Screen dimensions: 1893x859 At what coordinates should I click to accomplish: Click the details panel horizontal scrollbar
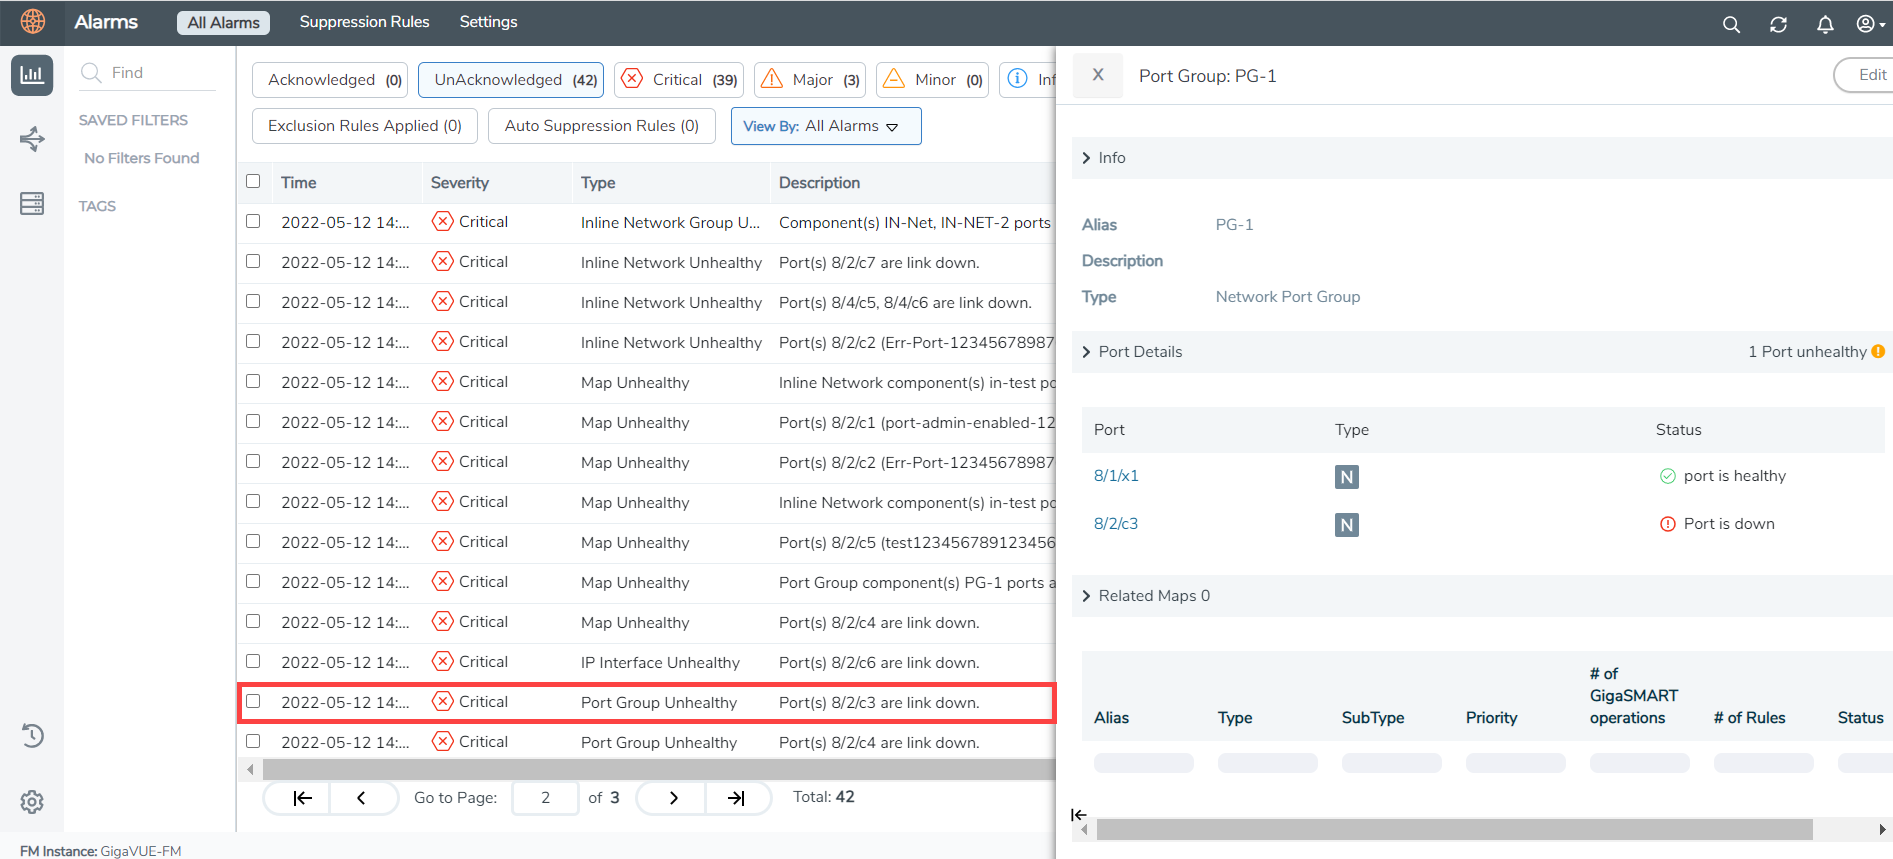point(1454,830)
